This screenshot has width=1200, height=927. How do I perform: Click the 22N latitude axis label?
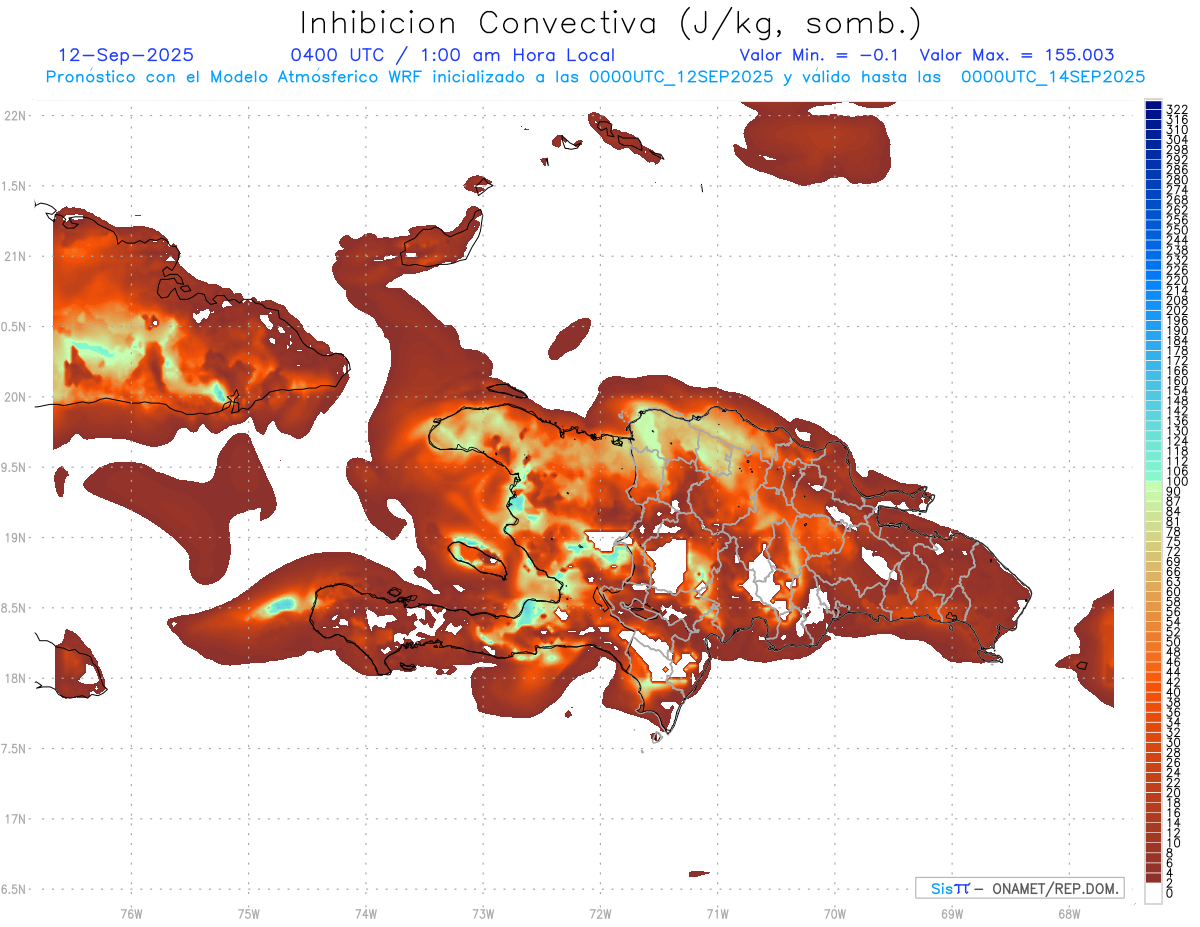coord(15,115)
